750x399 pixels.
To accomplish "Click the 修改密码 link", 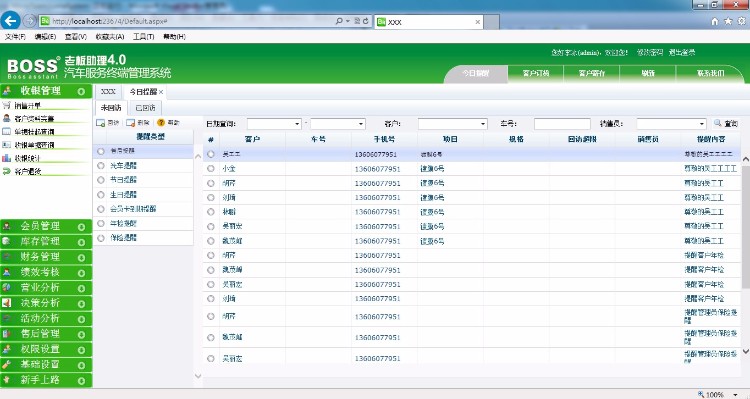I will [x=650, y=53].
